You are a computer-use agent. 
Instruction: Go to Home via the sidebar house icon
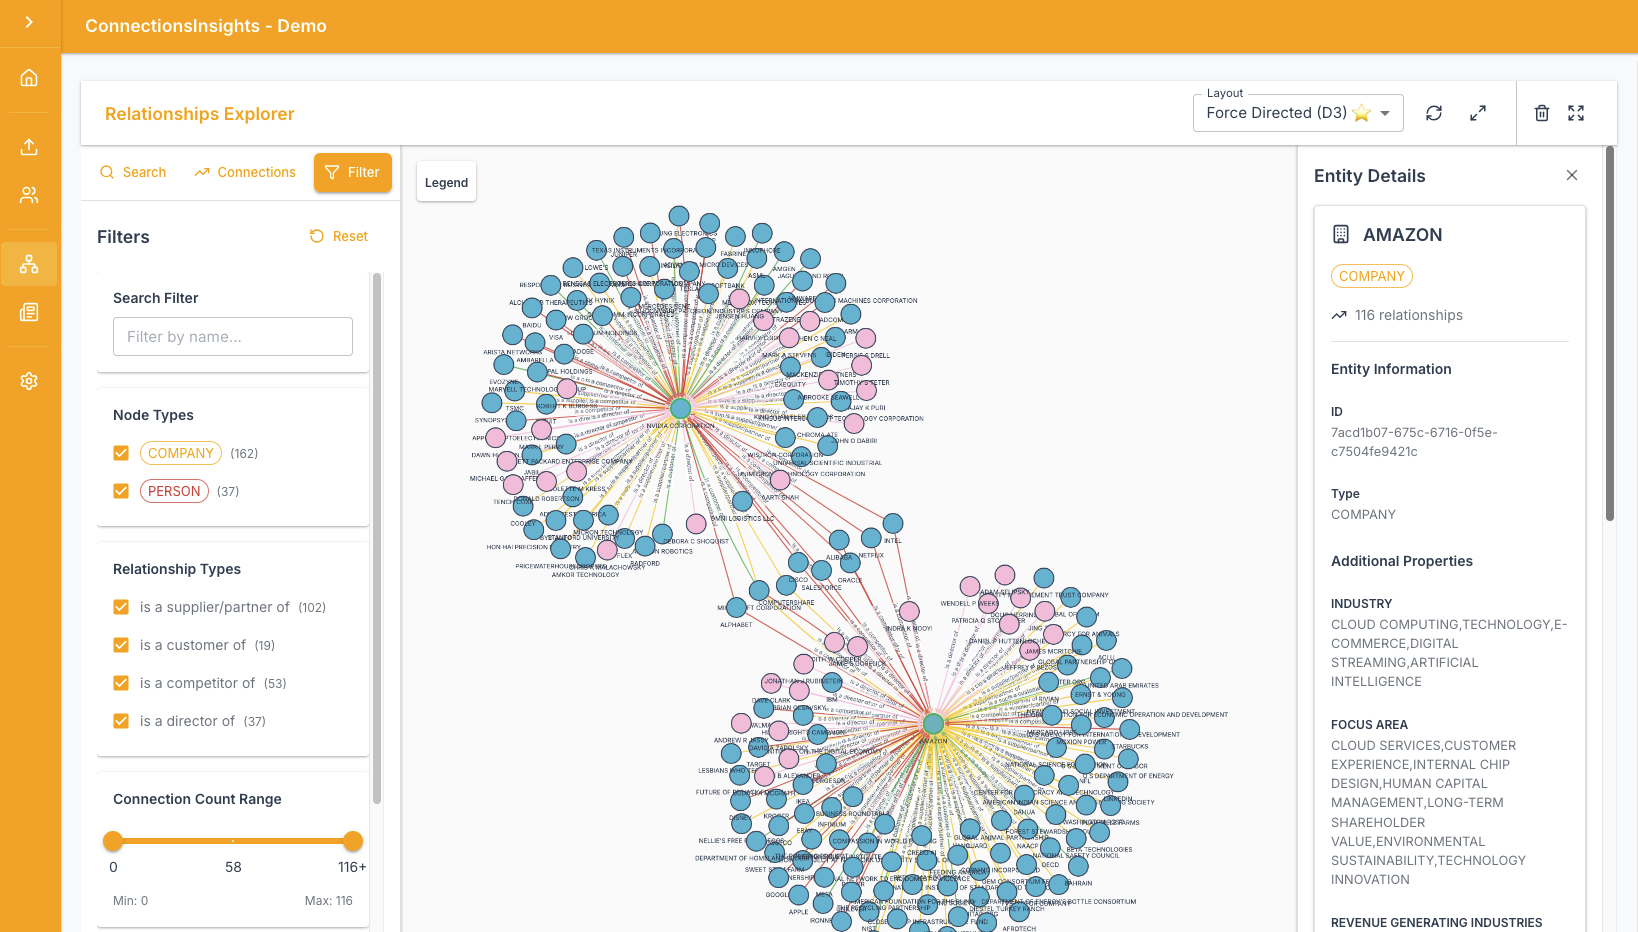(29, 78)
